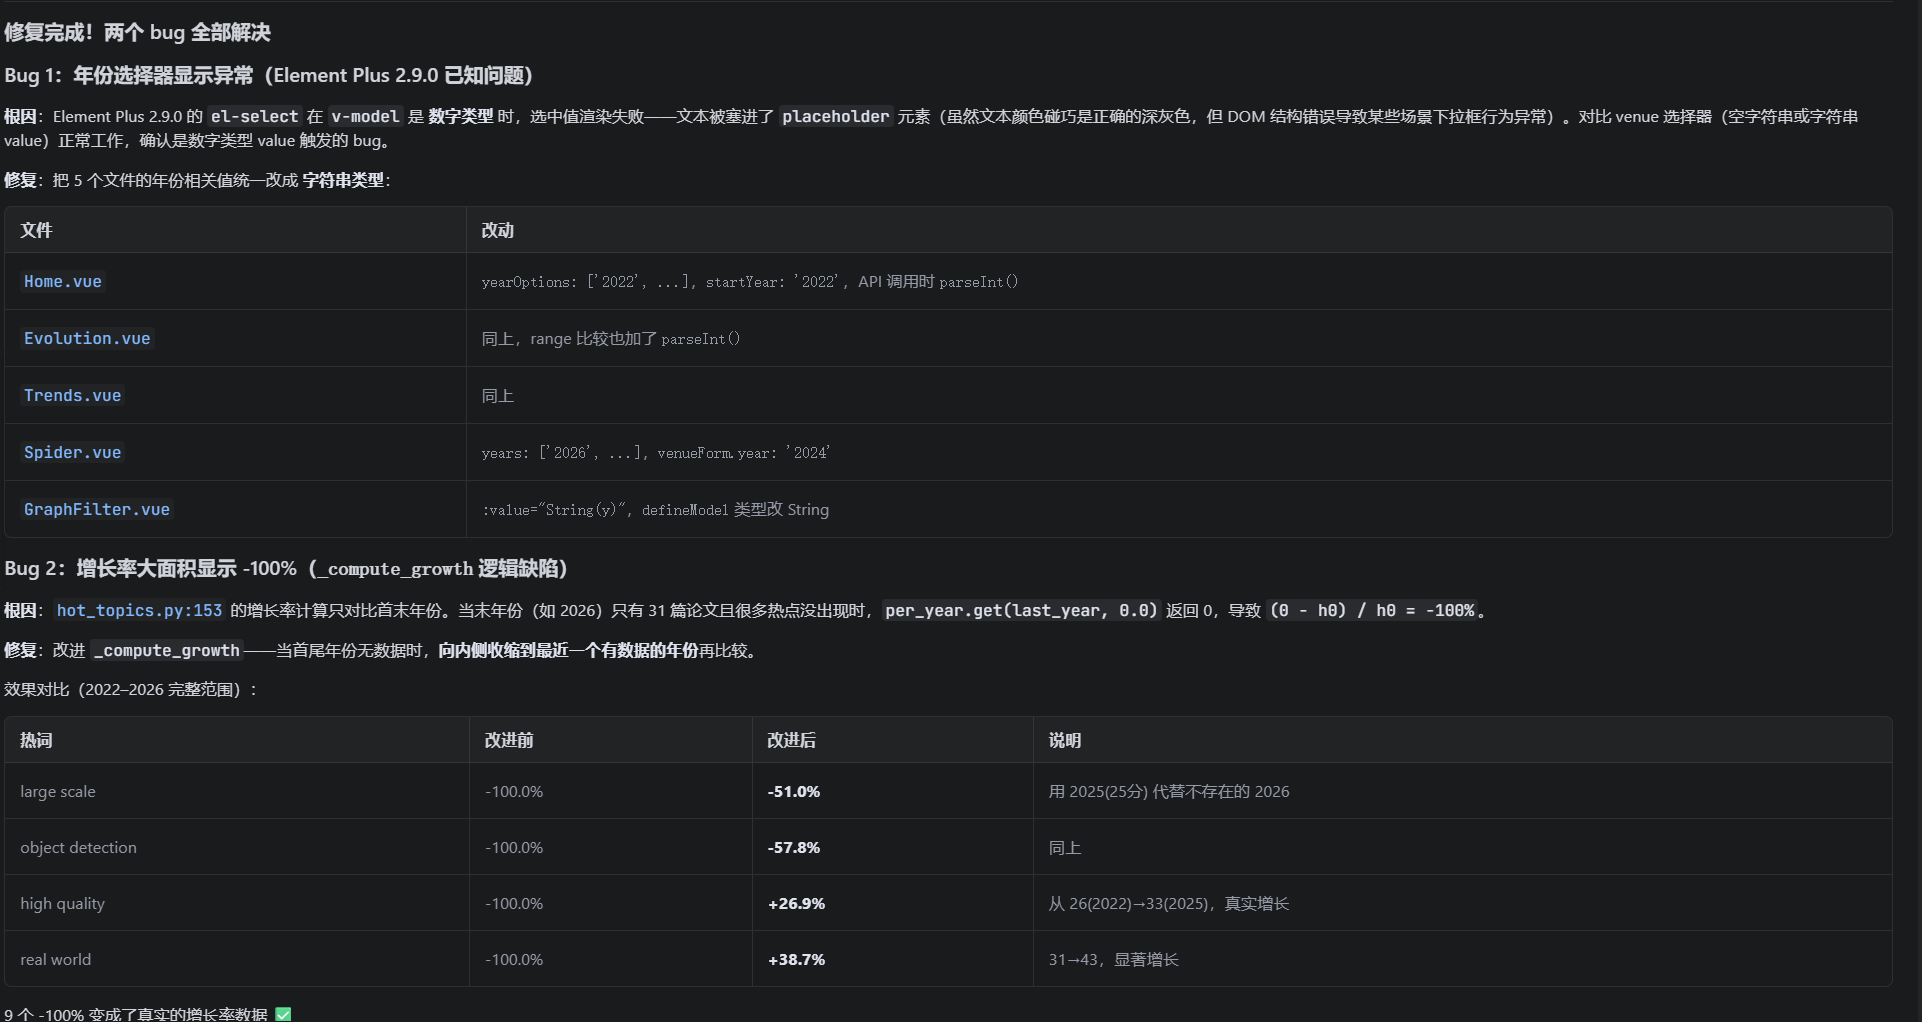
Task: Open the Home.vue file link
Action: pyautogui.click(x=63, y=282)
